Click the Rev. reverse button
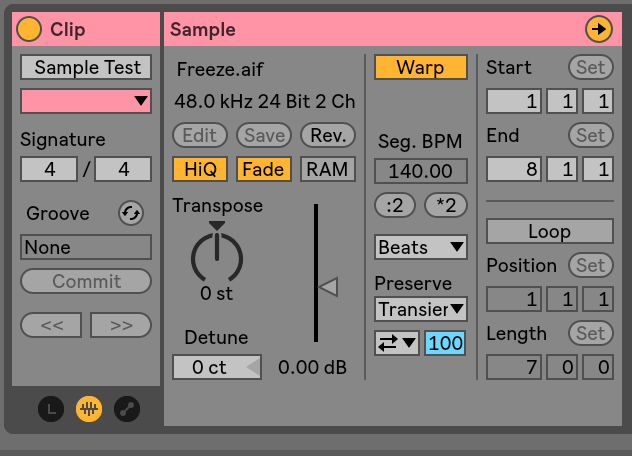Screen dimensions: 632x456 328,135
